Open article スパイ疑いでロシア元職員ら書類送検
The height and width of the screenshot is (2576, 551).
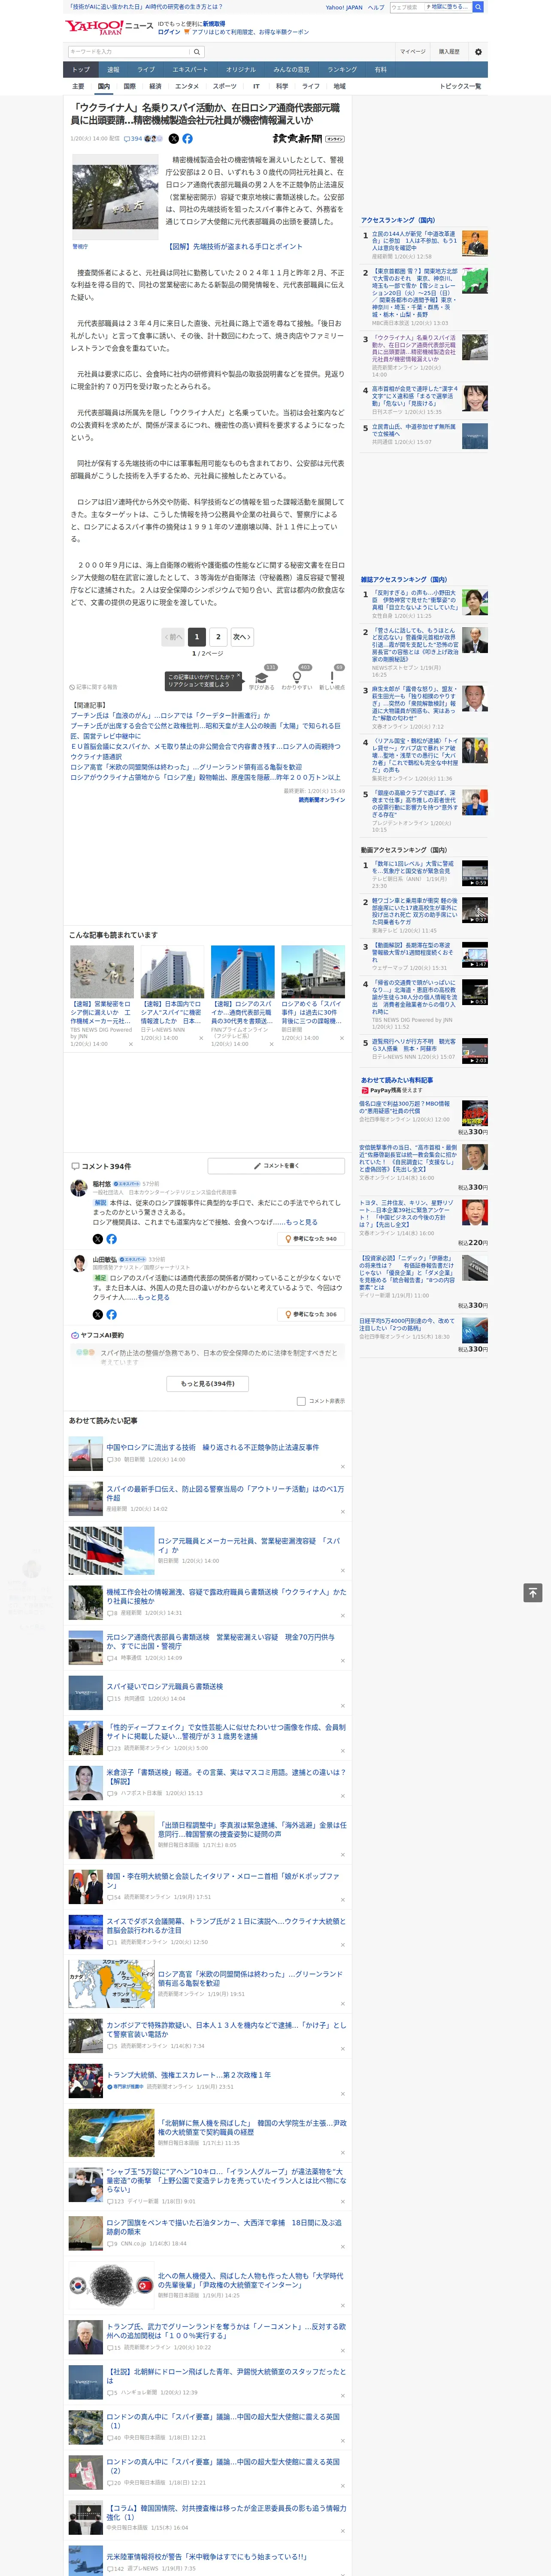165,1687
